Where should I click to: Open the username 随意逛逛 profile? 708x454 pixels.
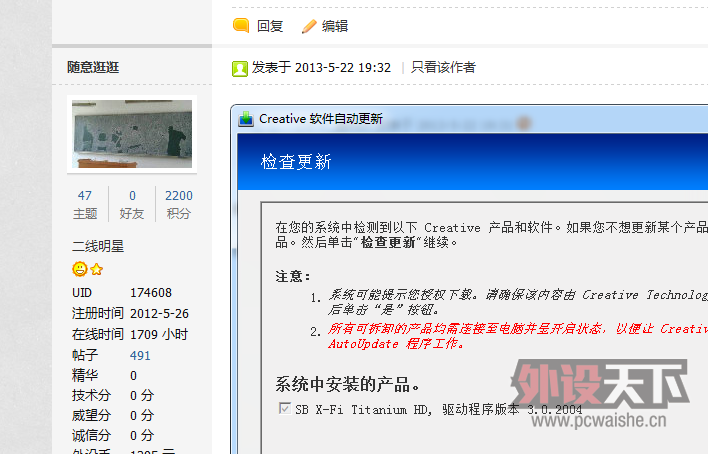93,67
